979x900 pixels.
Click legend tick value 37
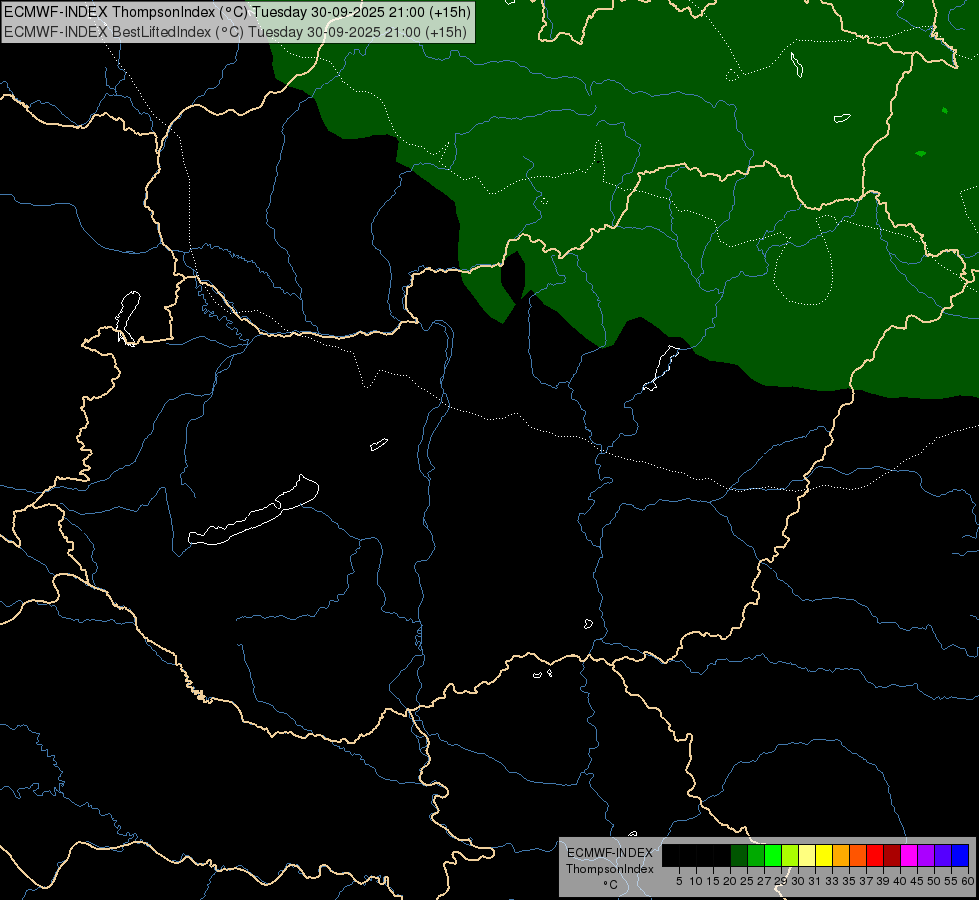click(x=867, y=881)
